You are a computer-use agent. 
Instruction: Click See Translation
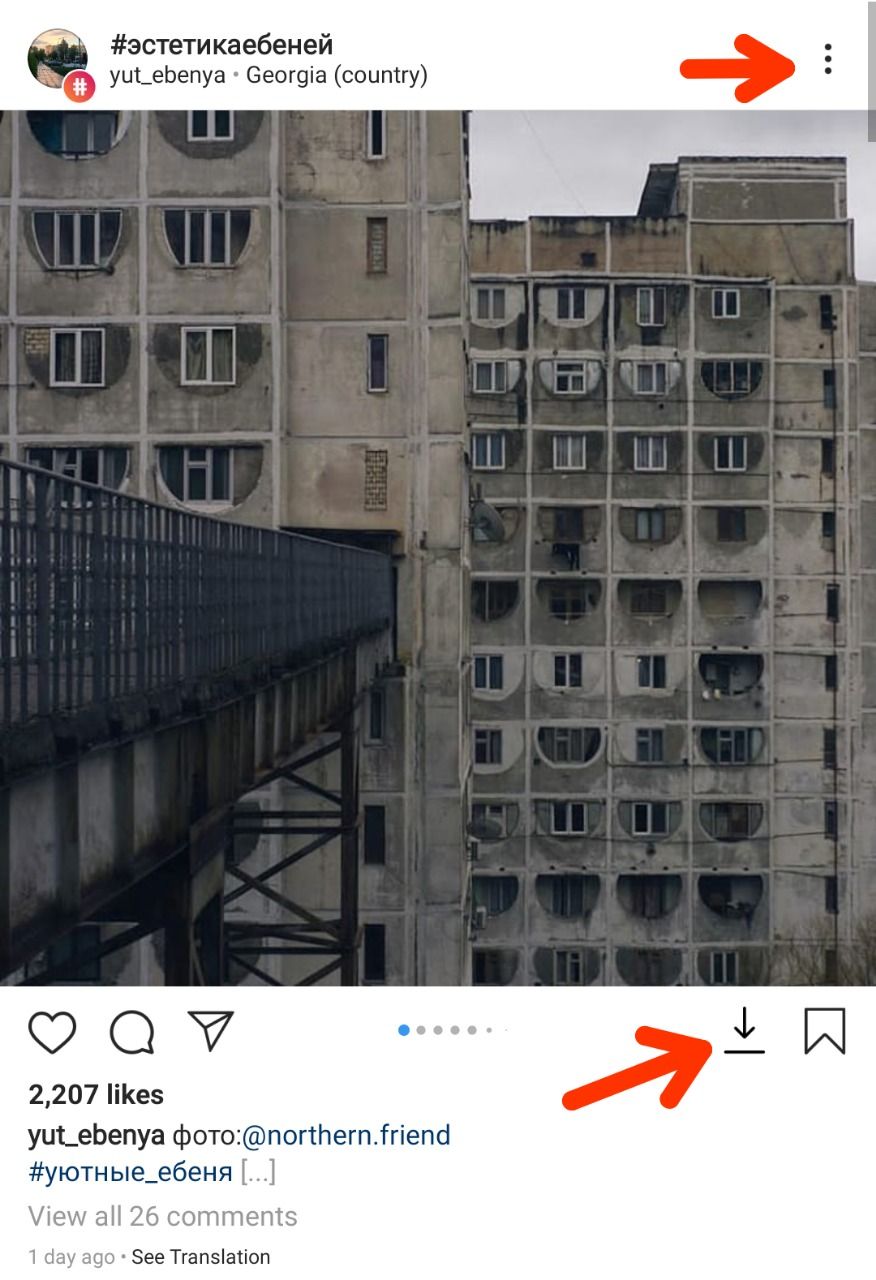tap(201, 1257)
